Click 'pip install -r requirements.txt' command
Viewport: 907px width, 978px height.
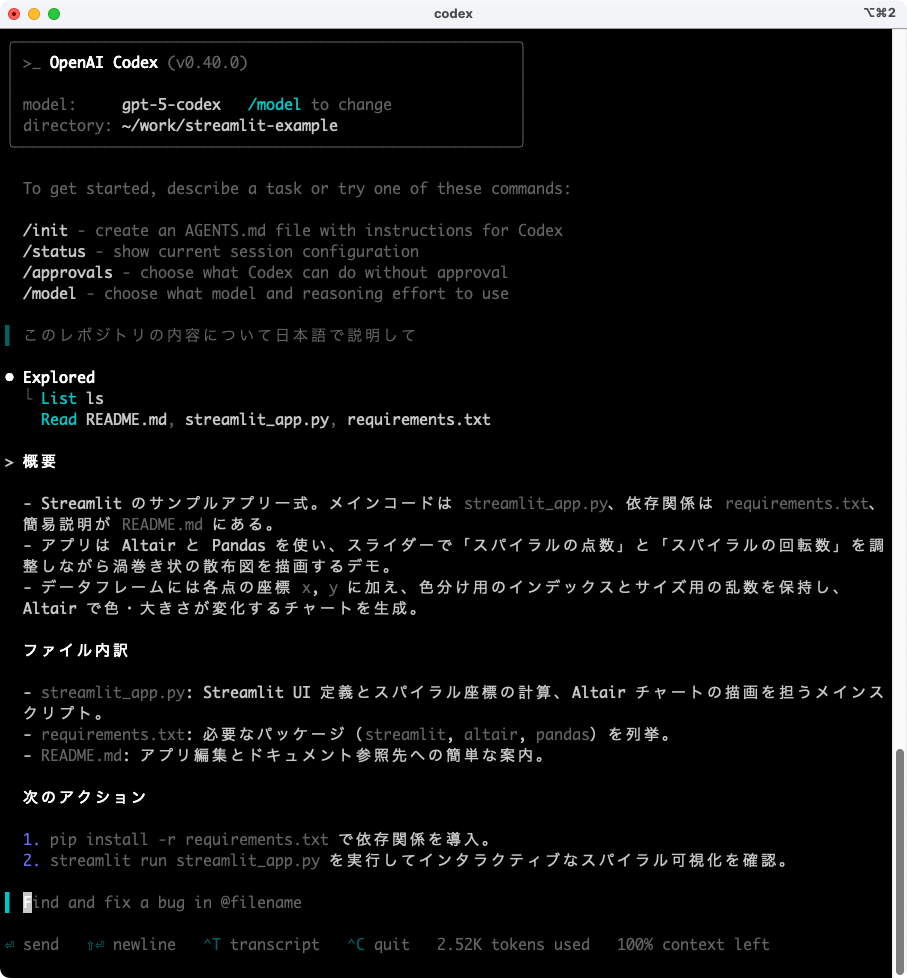pos(189,840)
